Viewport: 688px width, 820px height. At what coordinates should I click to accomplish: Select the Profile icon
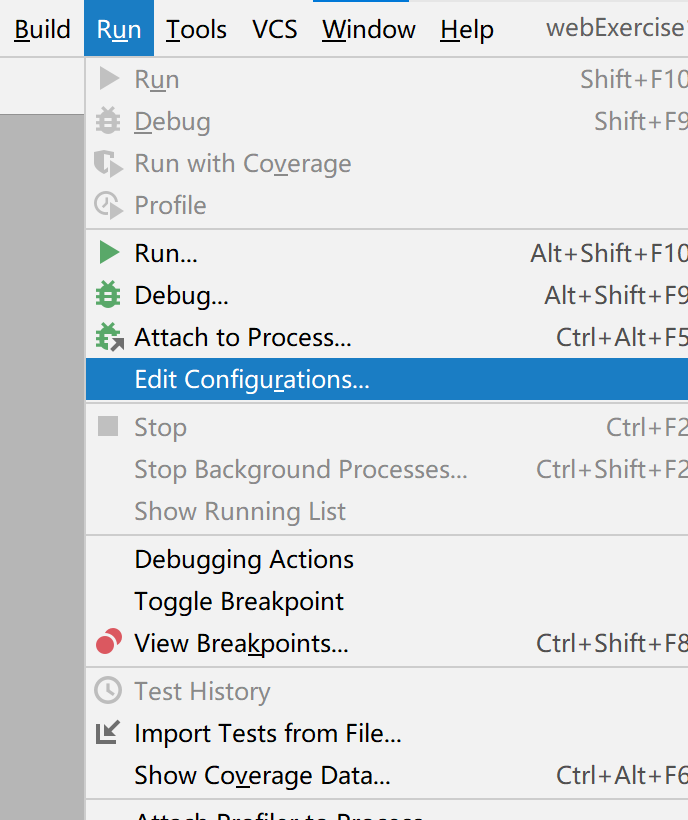[108, 206]
